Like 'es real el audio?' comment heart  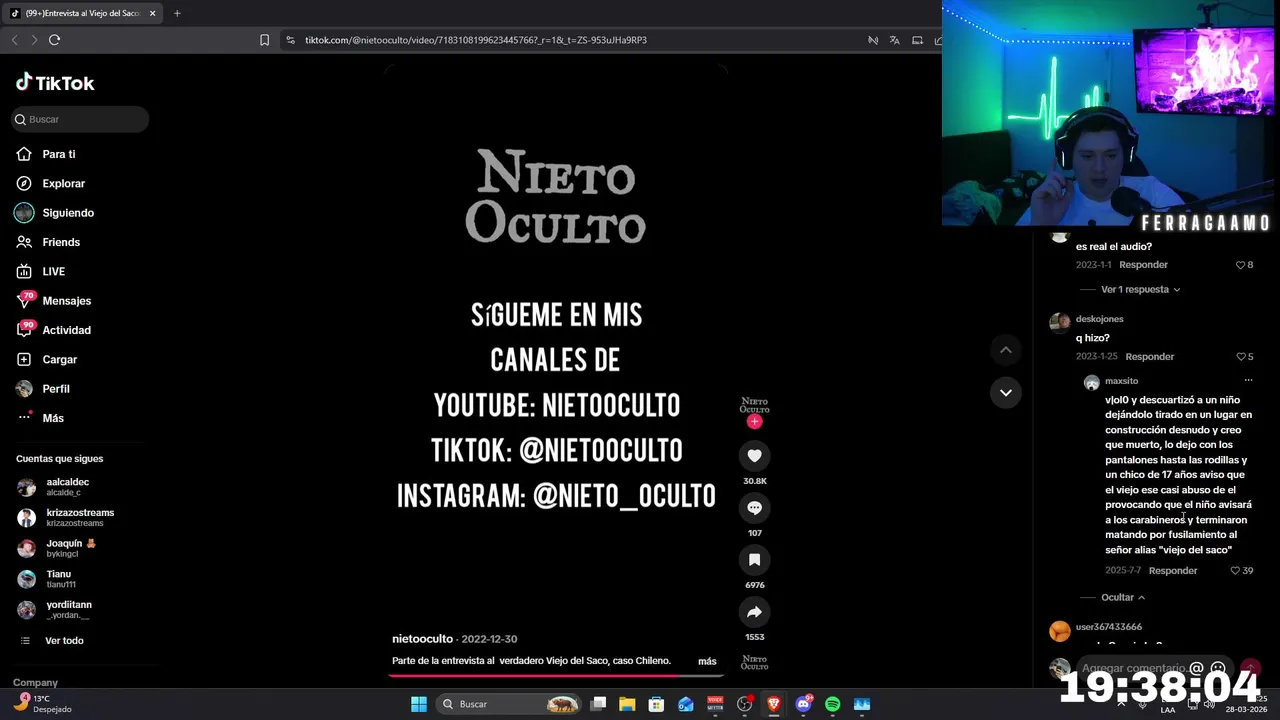tap(1241, 265)
